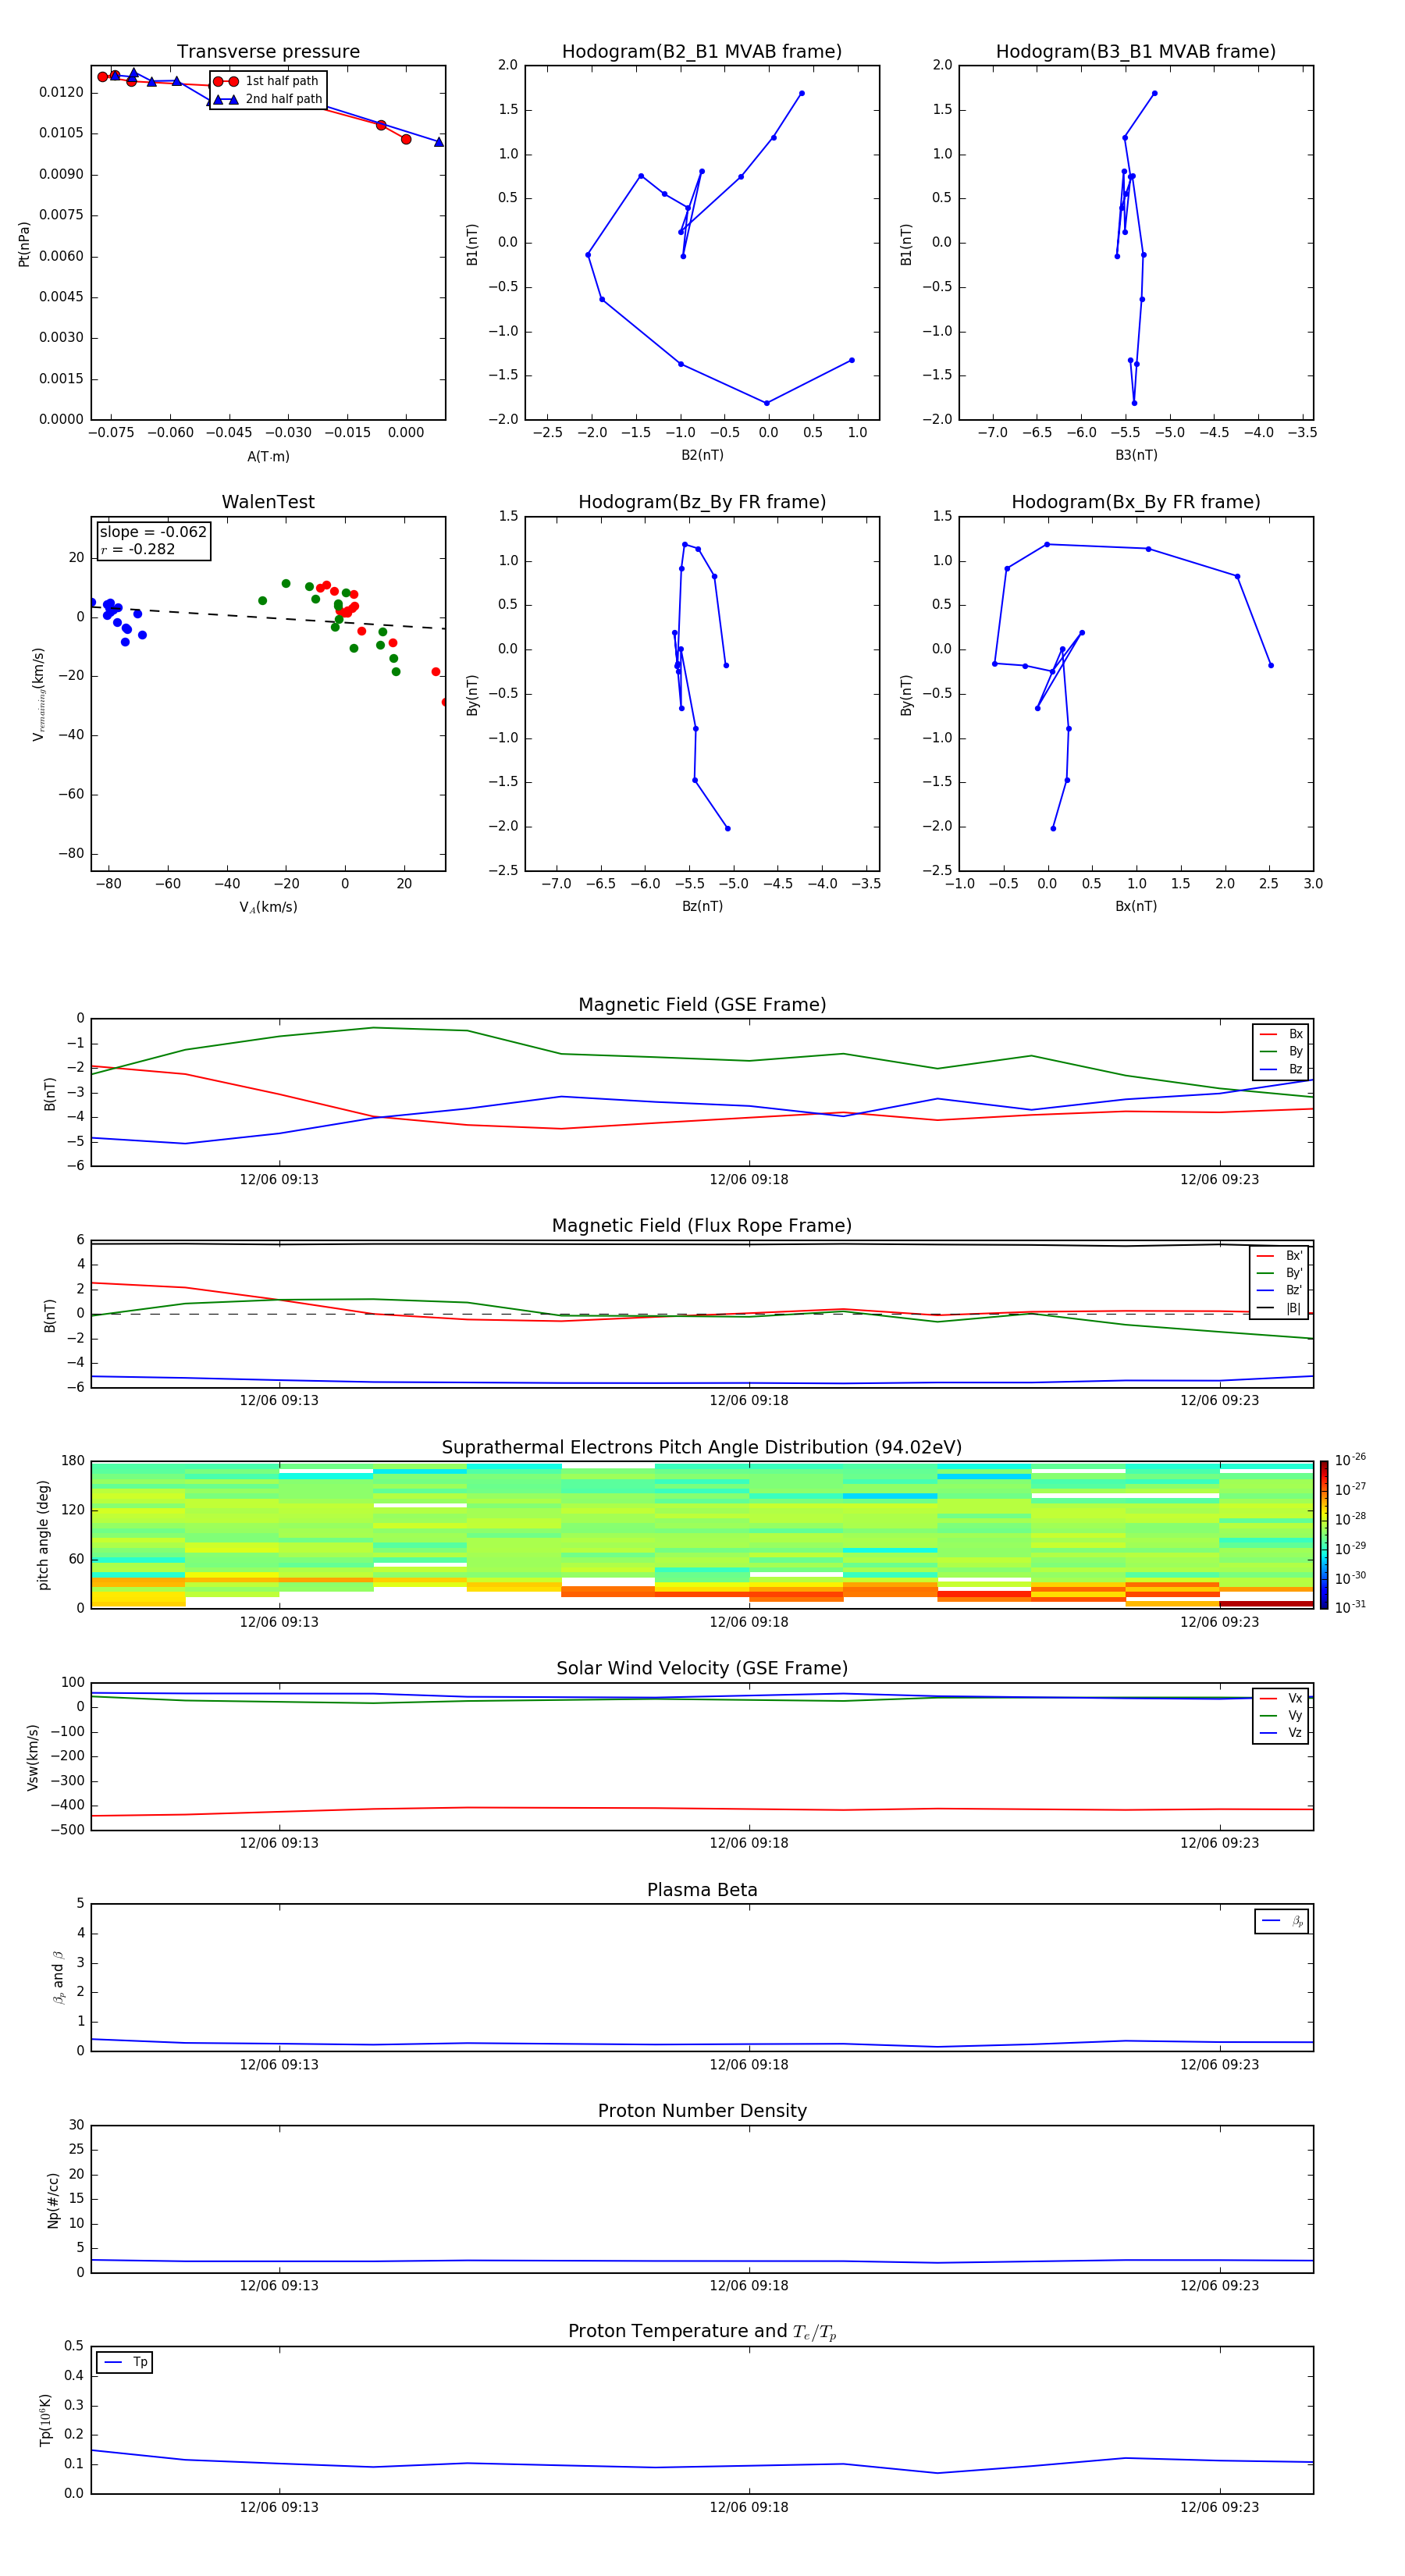Click the "B3(nT)" x-axis label
This screenshot has height=2576, width=1405.
click(1136, 455)
